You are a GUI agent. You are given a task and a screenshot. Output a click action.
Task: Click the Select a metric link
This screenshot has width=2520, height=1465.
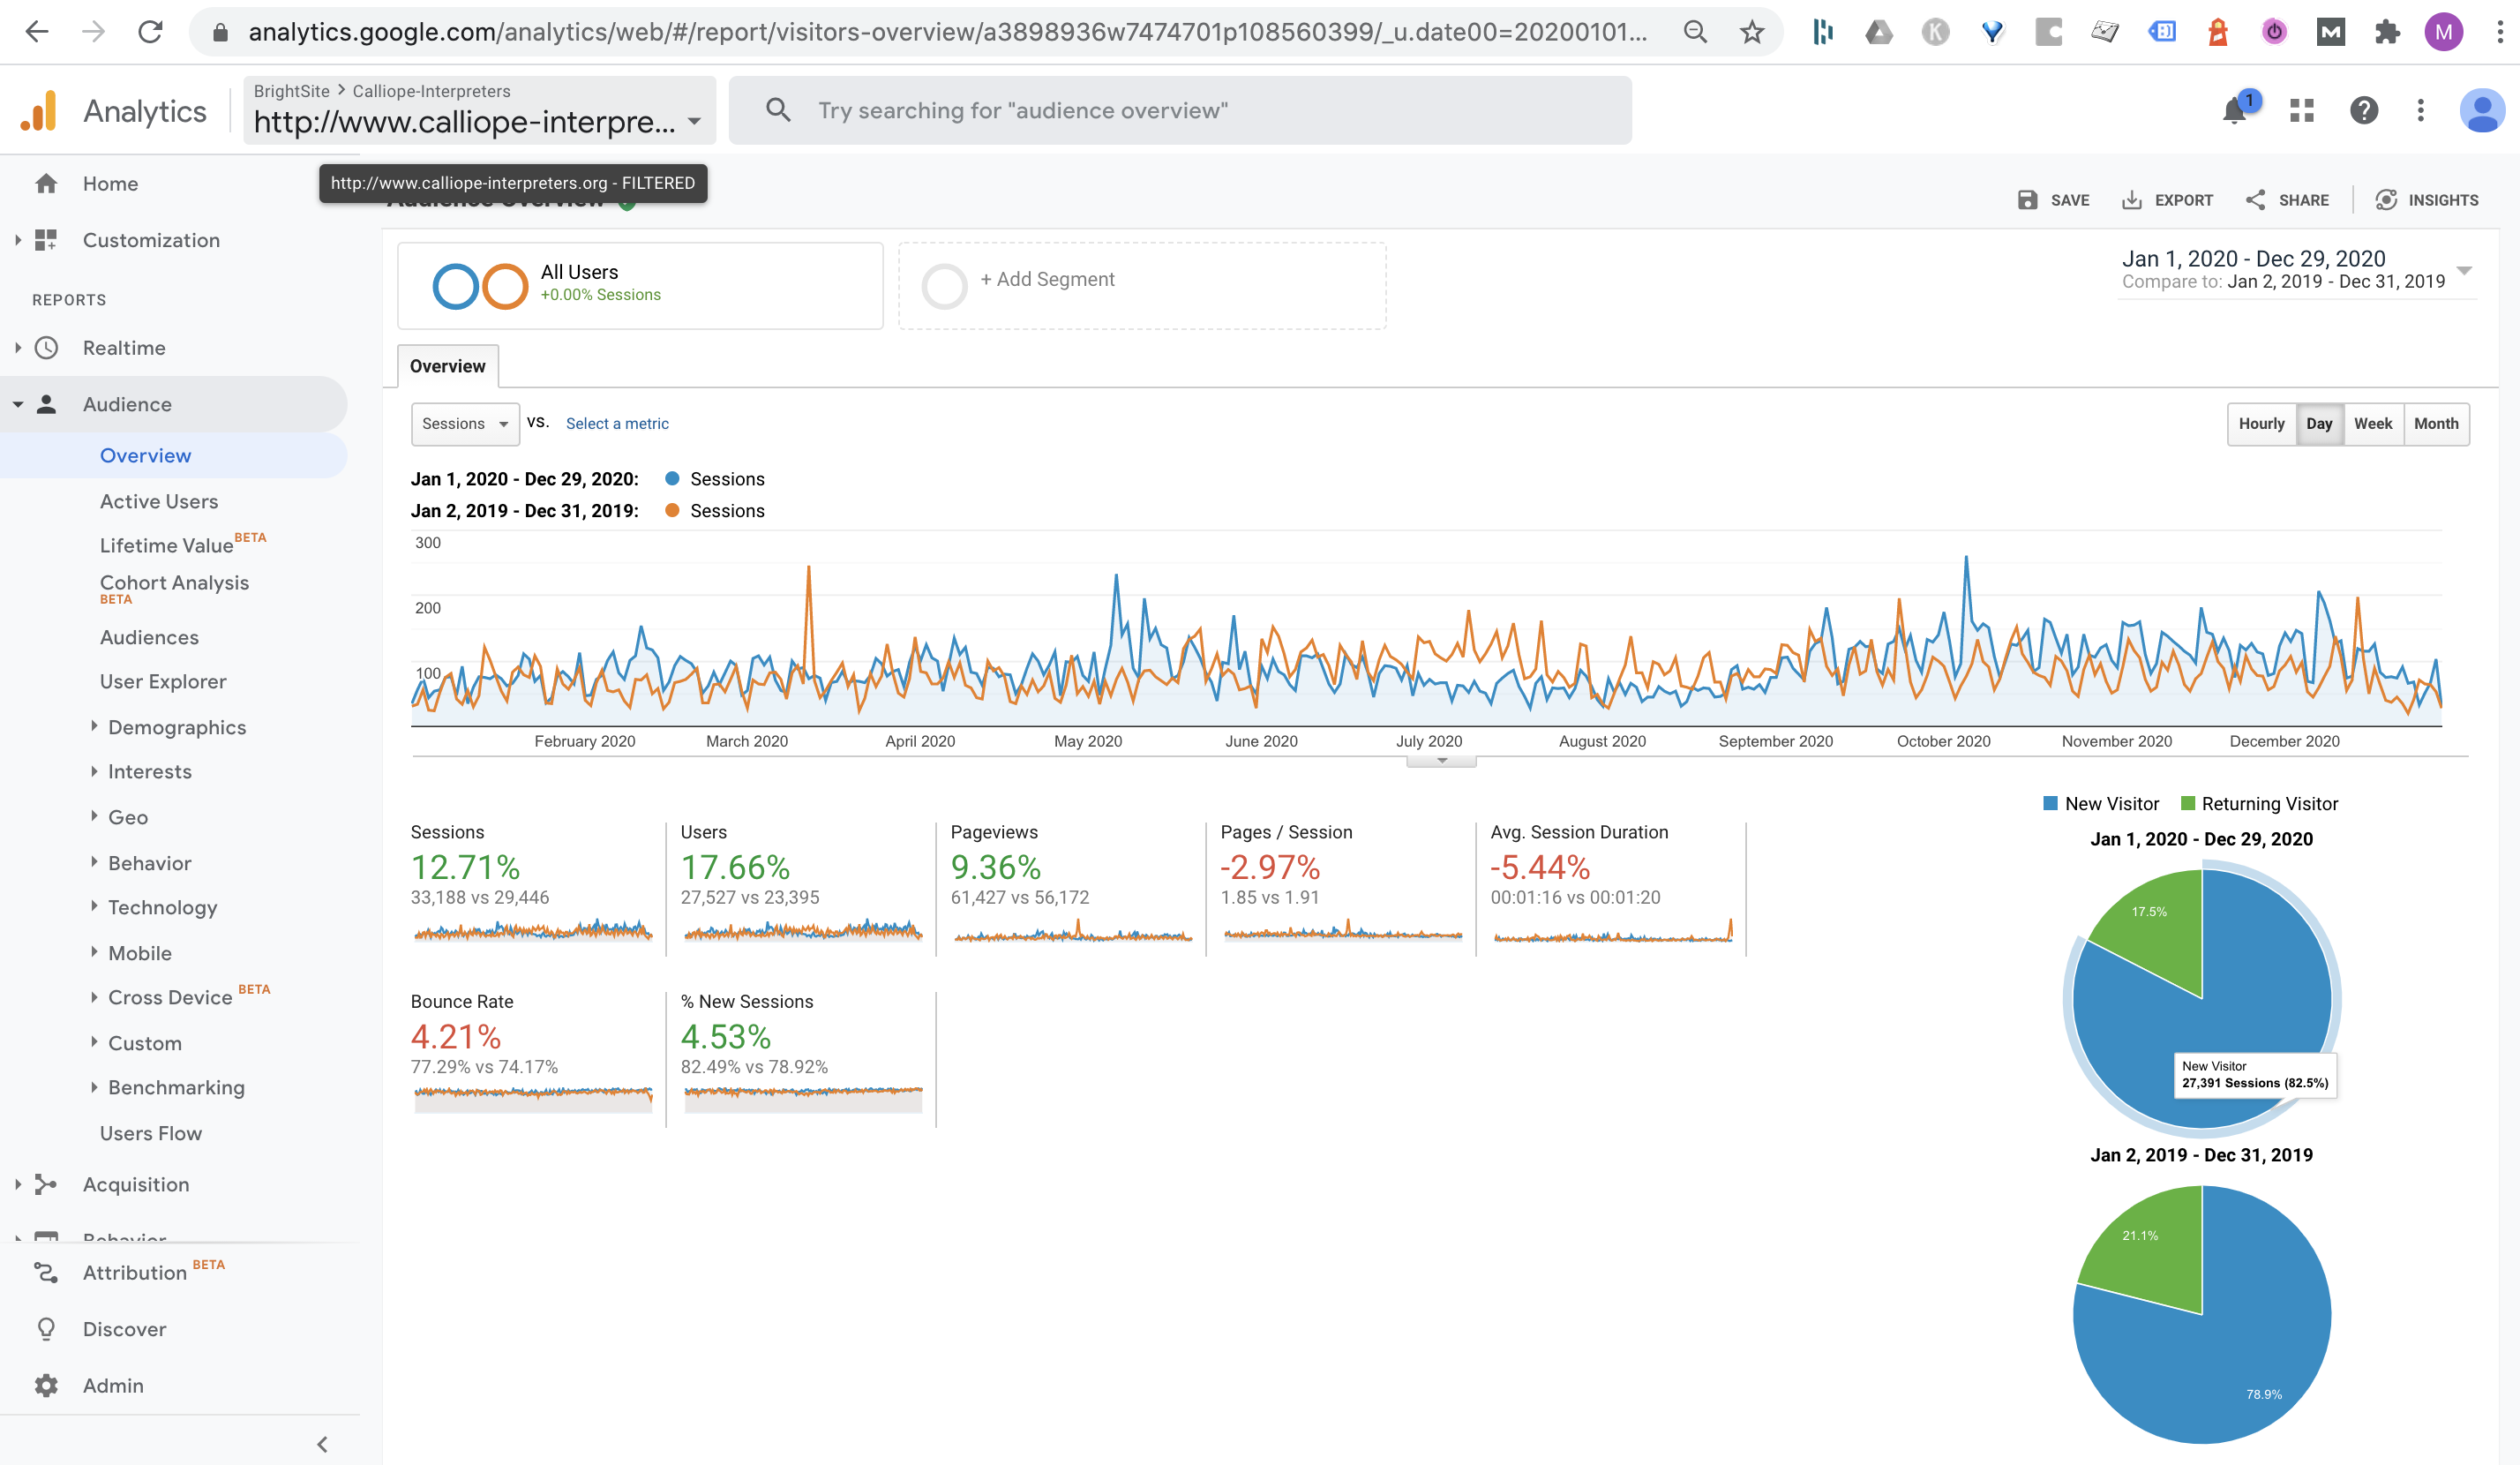coord(617,423)
